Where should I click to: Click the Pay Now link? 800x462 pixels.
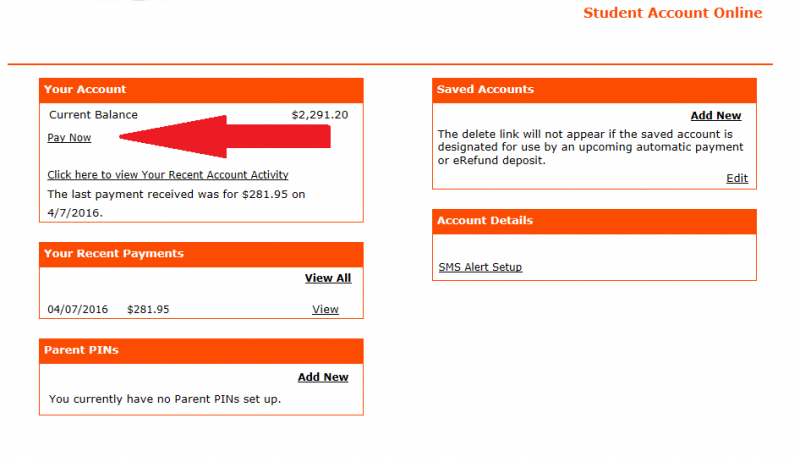click(x=69, y=138)
